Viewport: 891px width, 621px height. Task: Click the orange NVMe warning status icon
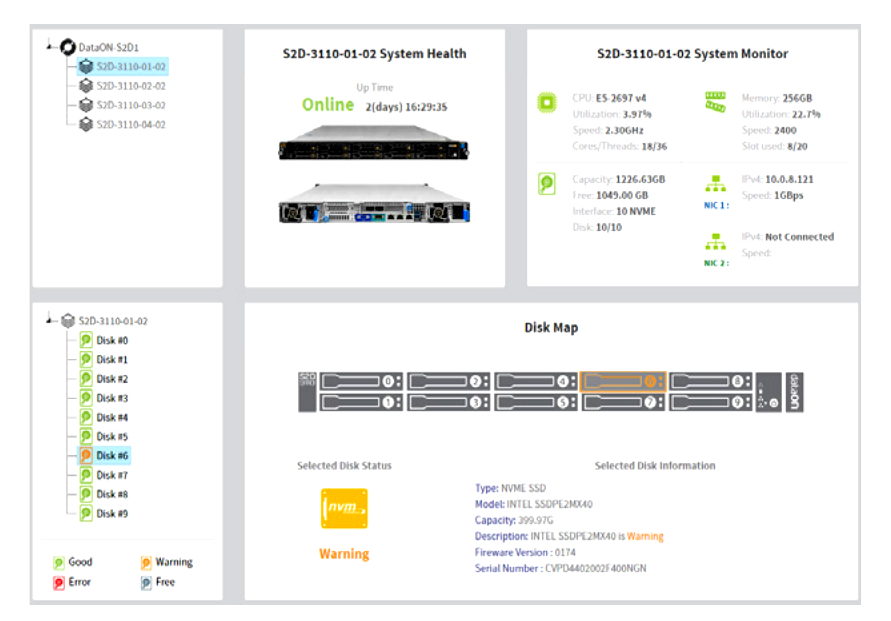[x=344, y=509]
